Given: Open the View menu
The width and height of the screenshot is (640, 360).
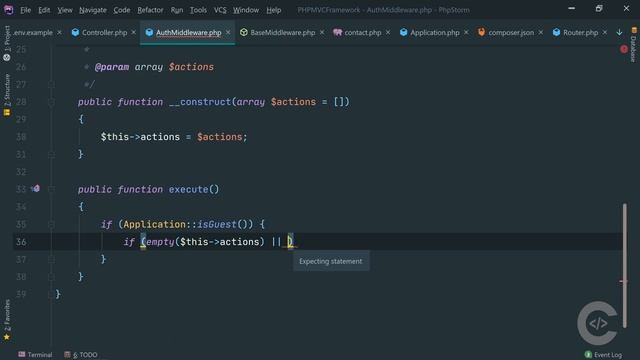Looking at the screenshot, I should click(64, 10).
